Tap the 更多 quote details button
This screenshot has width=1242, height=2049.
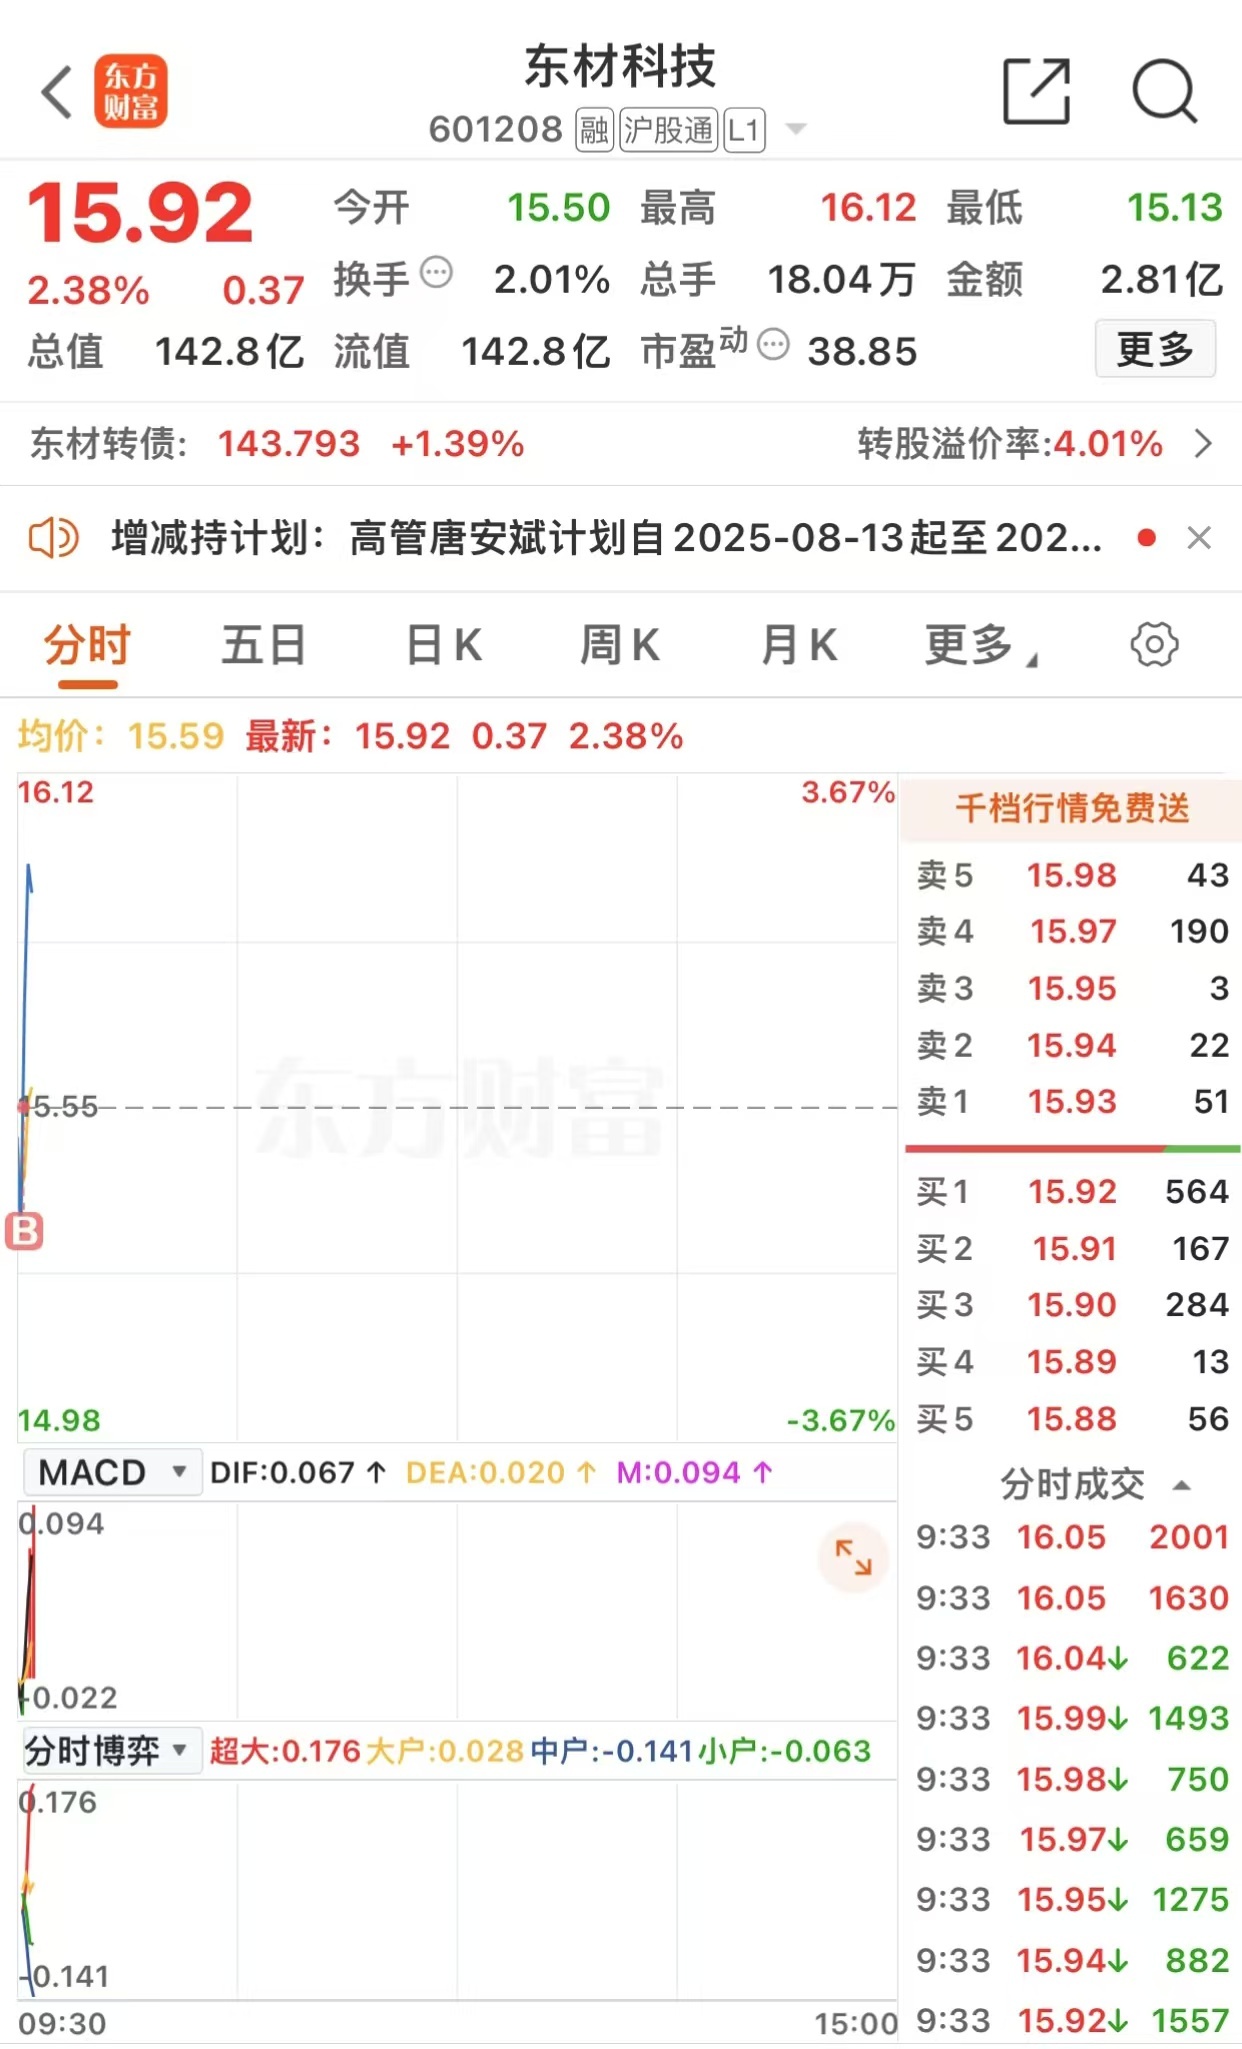click(x=1155, y=349)
